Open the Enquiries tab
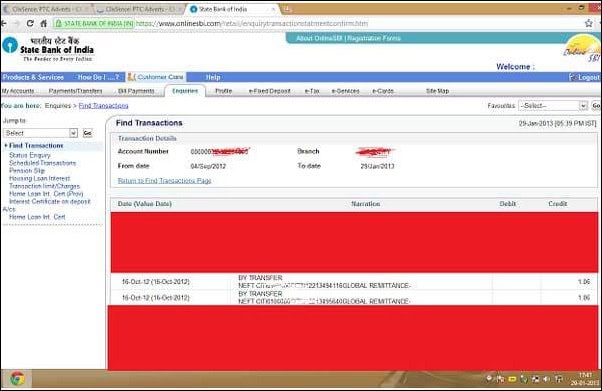602x391 pixels. point(185,91)
